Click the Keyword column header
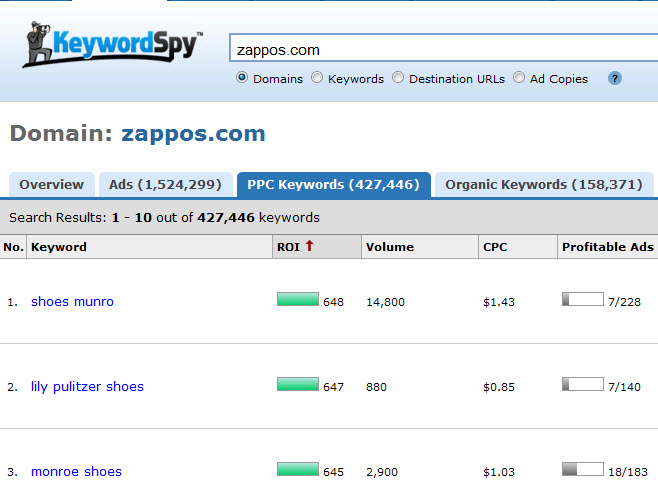This screenshot has height=488, width=658. [x=59, y=247]
